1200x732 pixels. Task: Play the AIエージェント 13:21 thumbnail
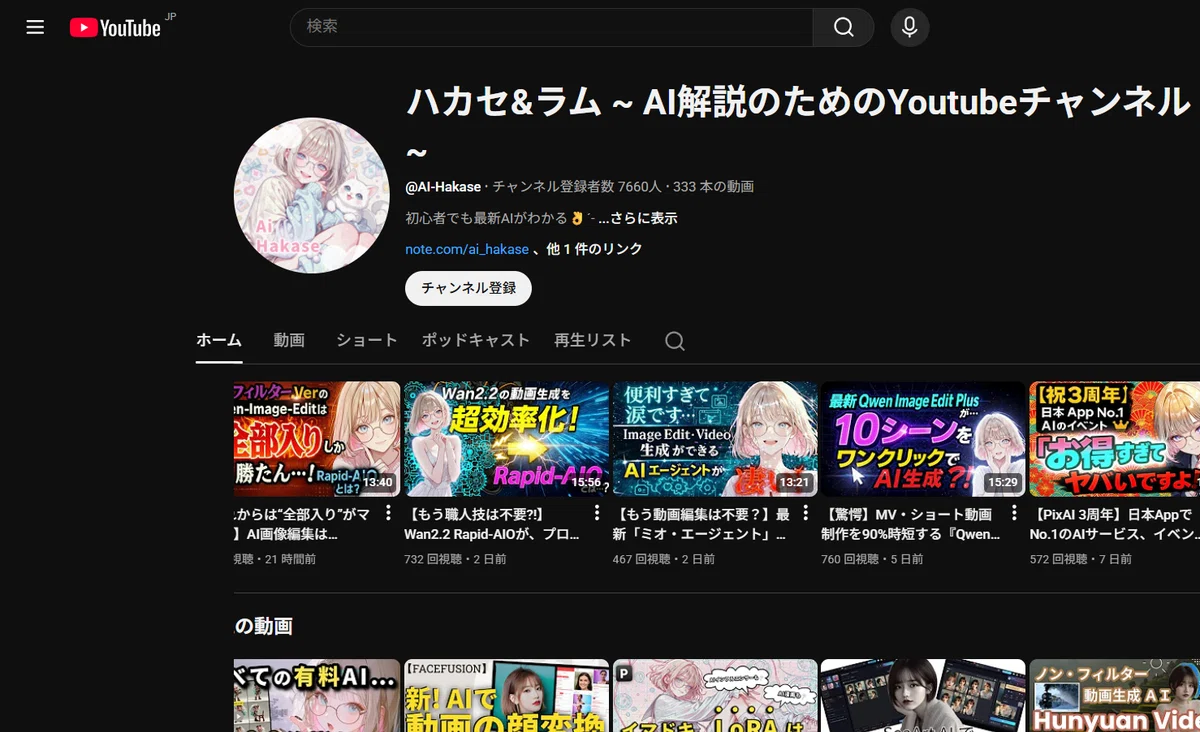pyautogui.click(x=715, y=439)
